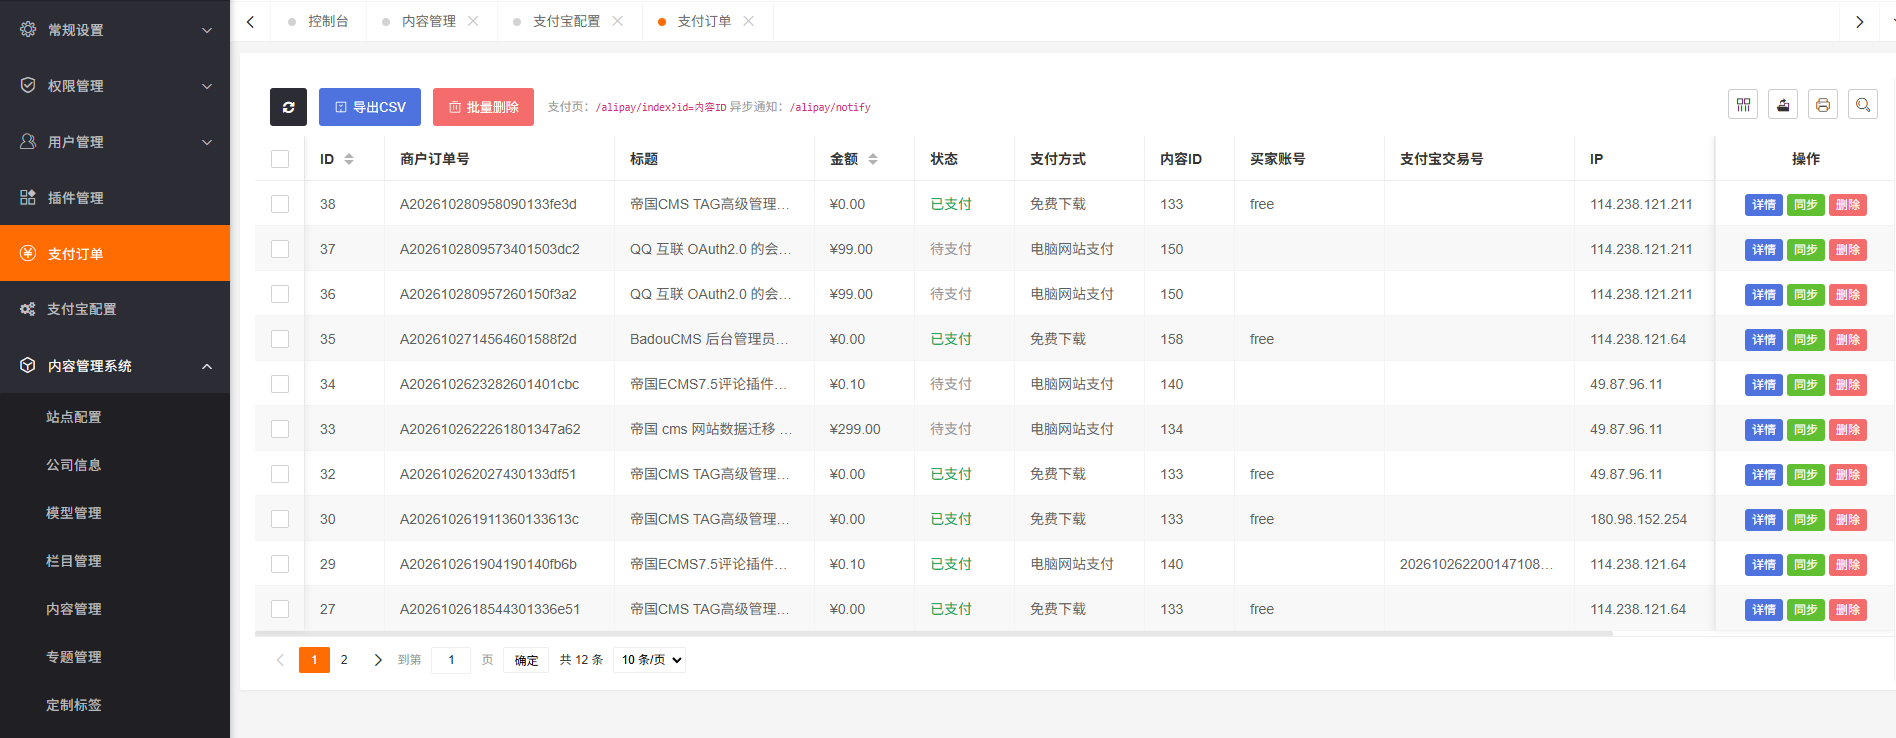1896x738 pixels.
Task: Check the row with ID 37
Action: [x=280, y=249]
